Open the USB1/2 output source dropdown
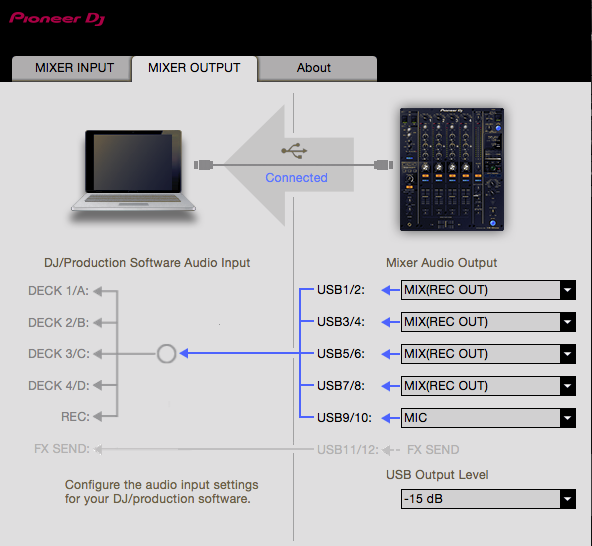The width and height of the screenshot is (592, 546). [x=488, y=290]
